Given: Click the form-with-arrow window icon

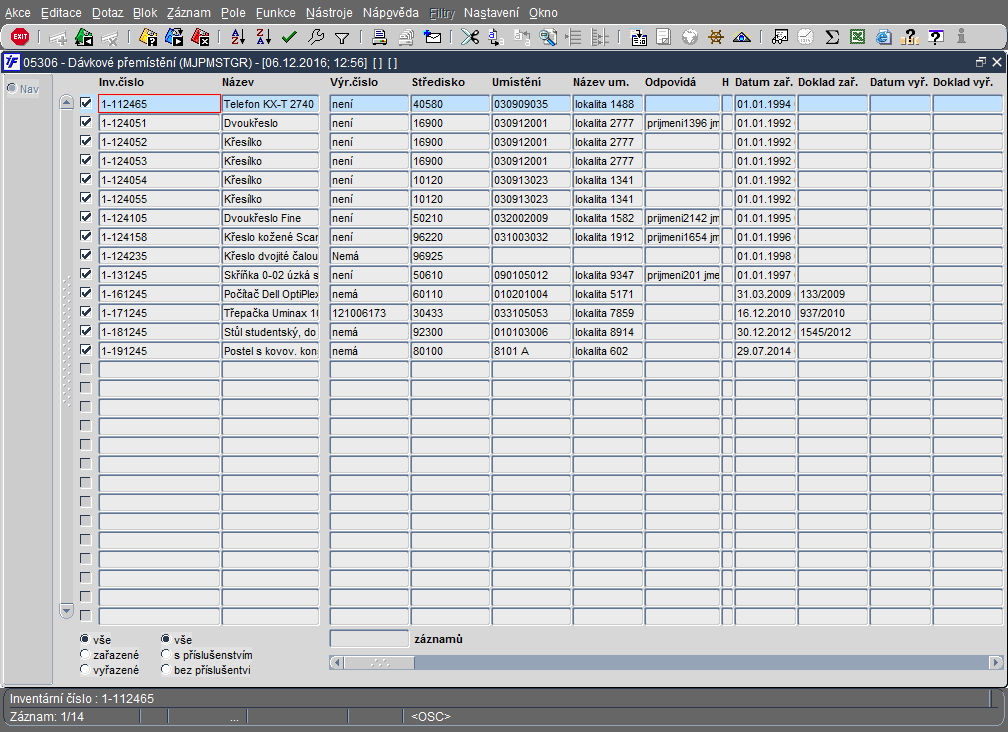Looking at the screenshot, I should 638,37.
